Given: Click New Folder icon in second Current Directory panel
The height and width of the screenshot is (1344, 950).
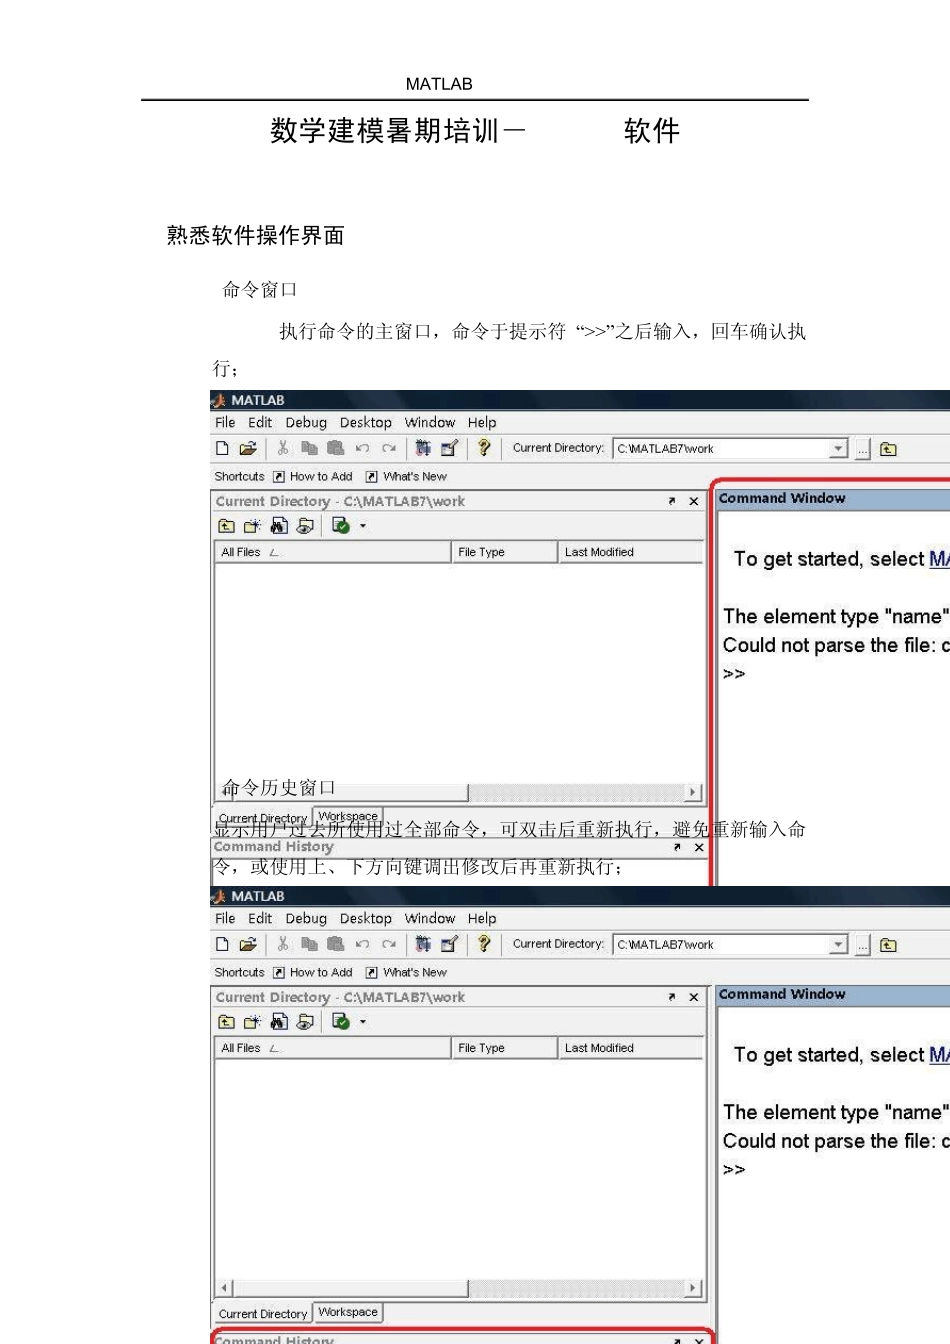Looking at the screenshot, I should pyautogui.click(x=252, y=1021).
